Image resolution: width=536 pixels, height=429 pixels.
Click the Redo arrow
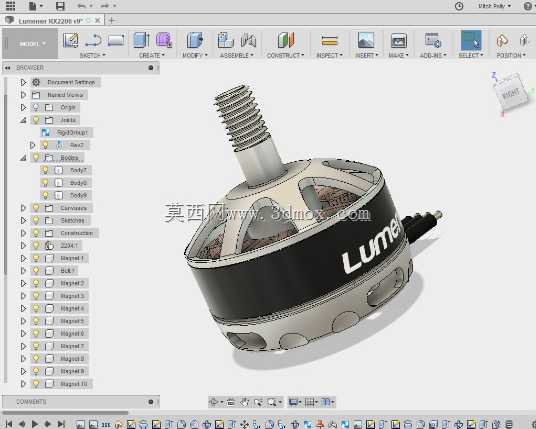(105, 6)
